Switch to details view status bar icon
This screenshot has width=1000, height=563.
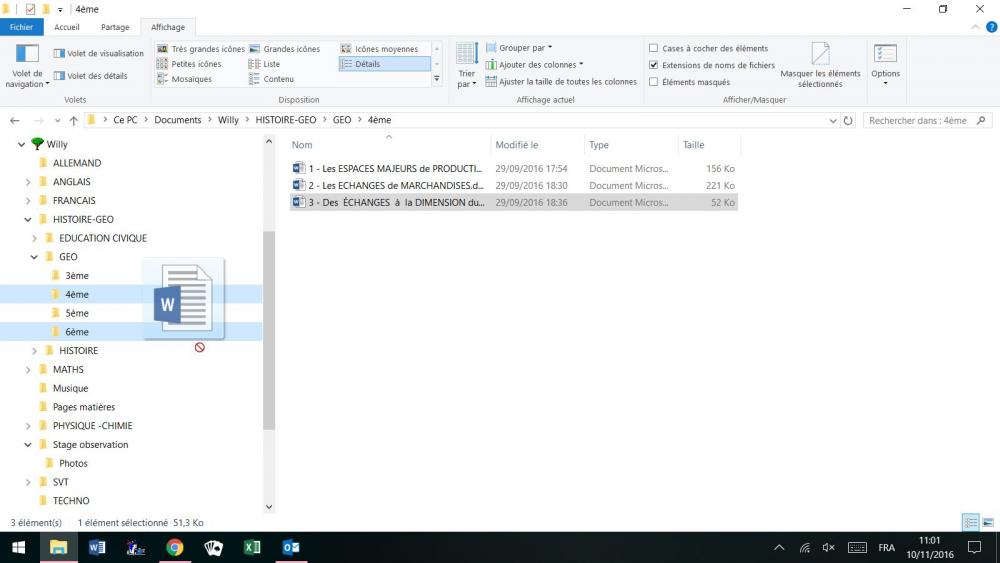pos(971,523)
